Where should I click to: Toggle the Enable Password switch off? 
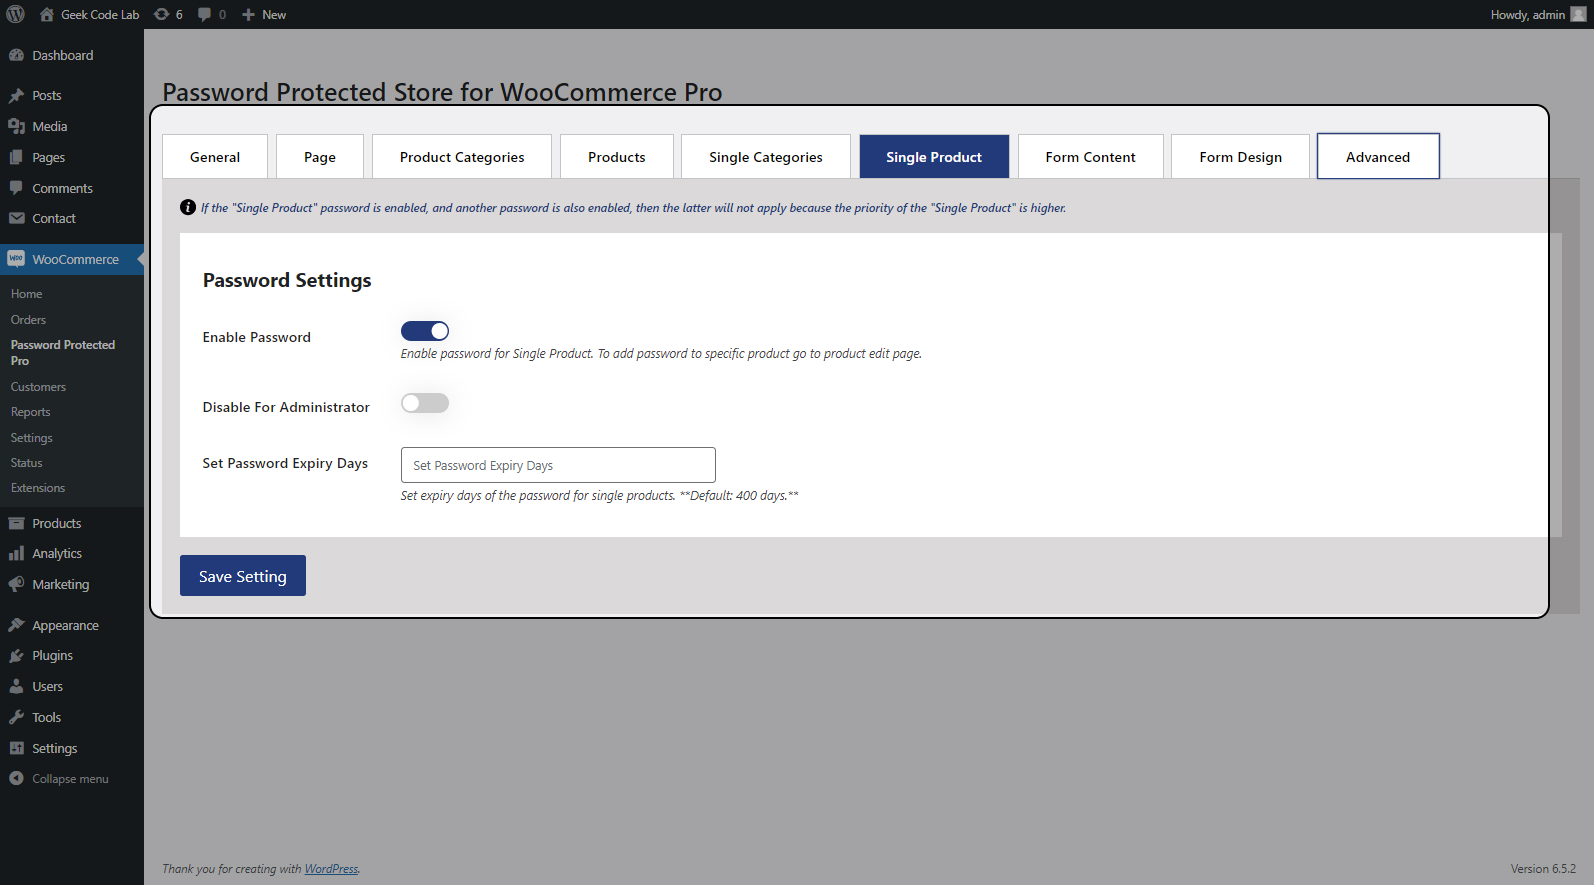pos(425,331)
